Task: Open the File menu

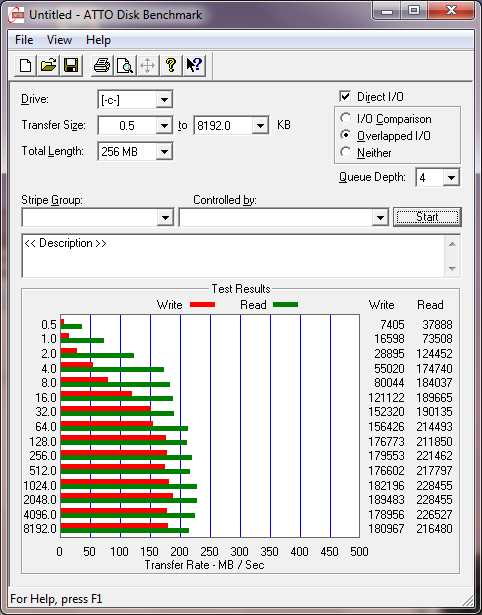Action: (x=24, y=40)
